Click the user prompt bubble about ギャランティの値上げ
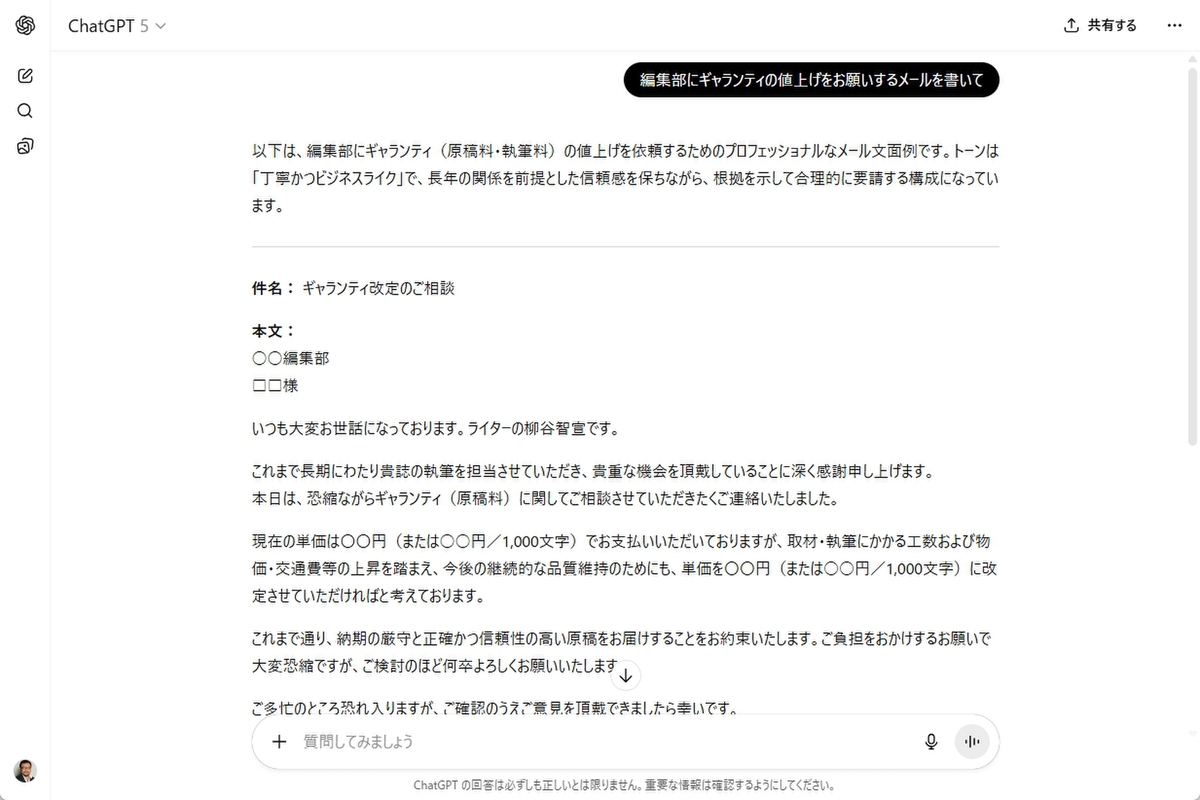Screen dimensions: 1200x800 click(811, 81)
